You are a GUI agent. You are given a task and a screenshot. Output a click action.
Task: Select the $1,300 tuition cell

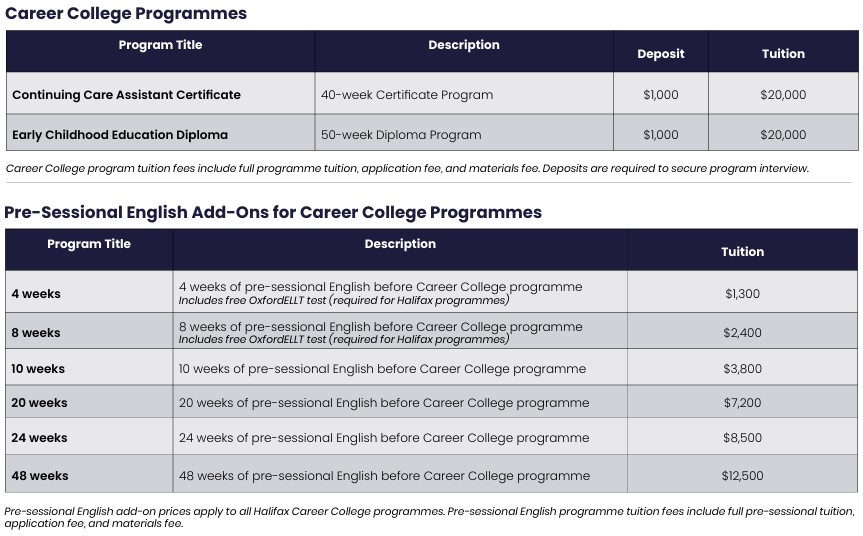[x=742, y=294]
